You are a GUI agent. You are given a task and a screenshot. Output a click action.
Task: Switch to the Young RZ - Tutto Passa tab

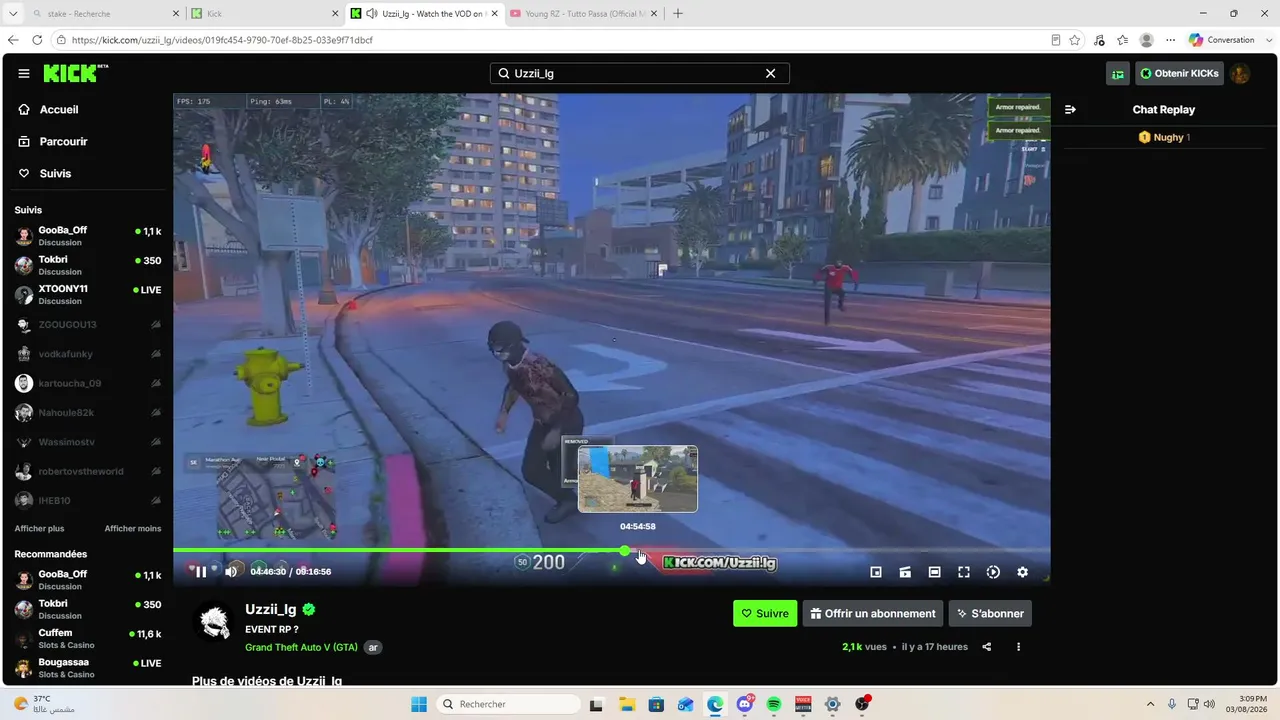point(584,13)
